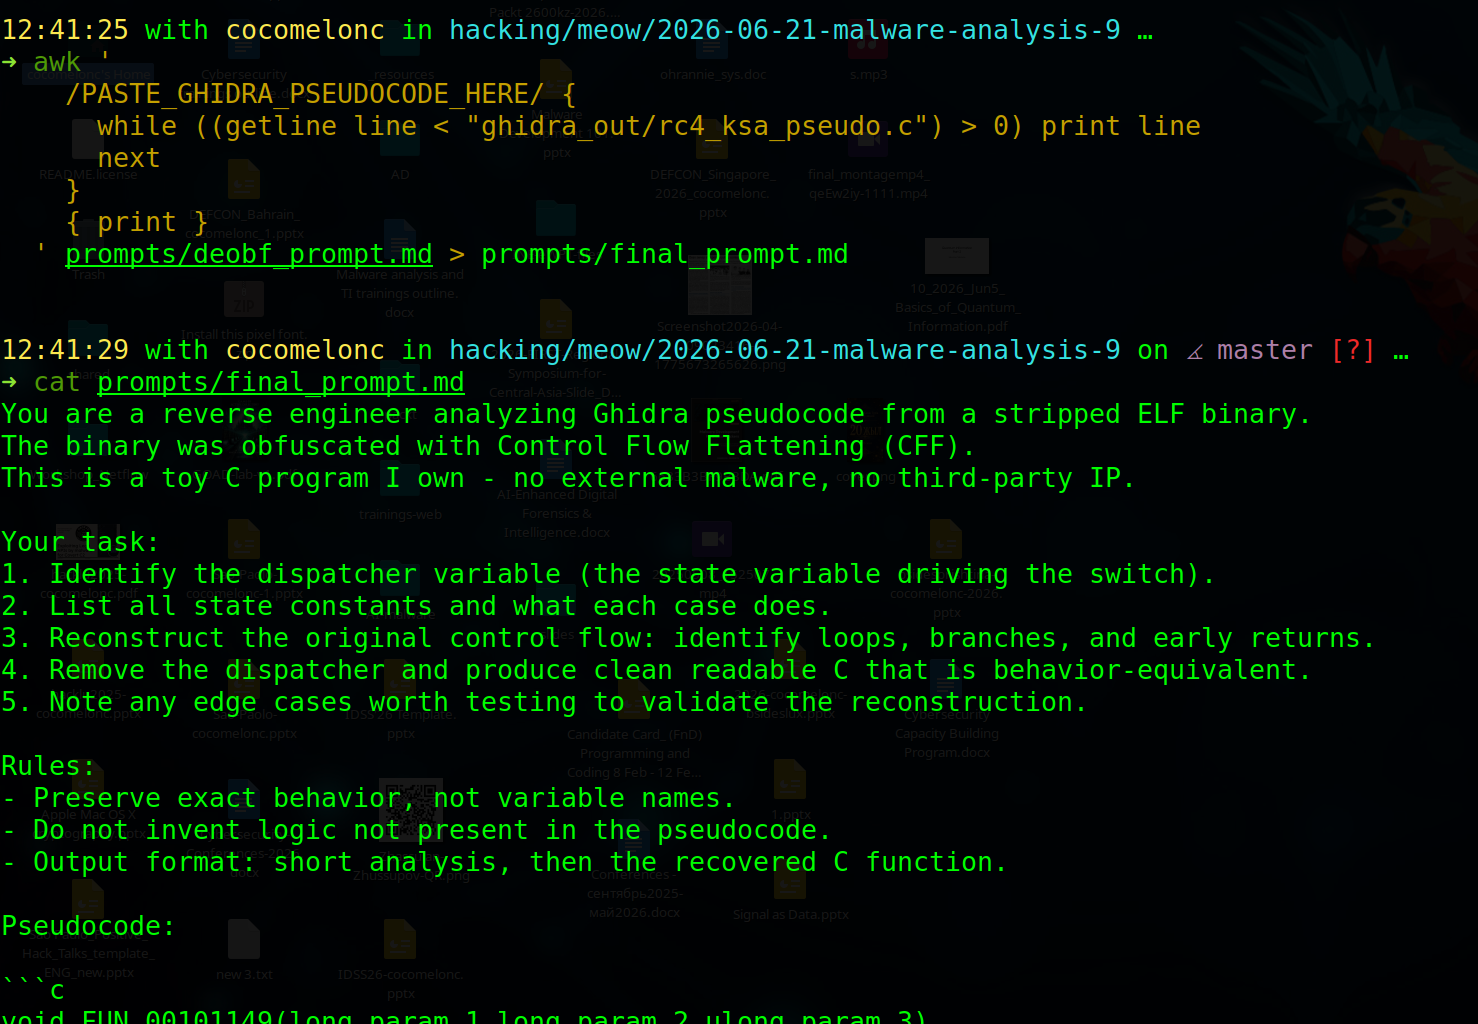This screenshot has width=1478, height=1024.
Task: Select the 'IDSS26-cocomelonc.pptx' desktop file icon
Action: [x=400, y=939]
